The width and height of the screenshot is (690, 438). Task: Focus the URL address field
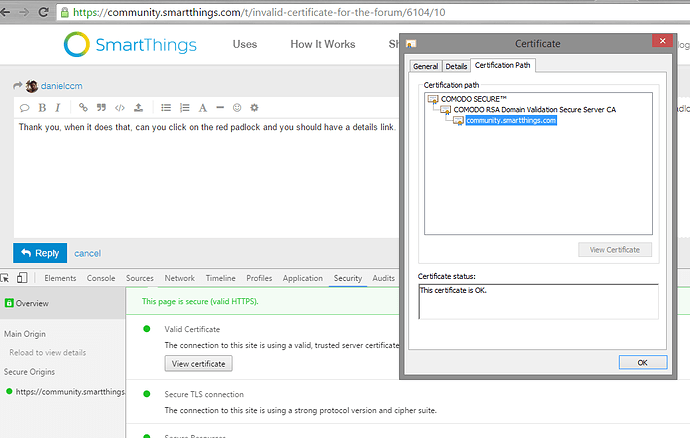(x=374, y=12)
